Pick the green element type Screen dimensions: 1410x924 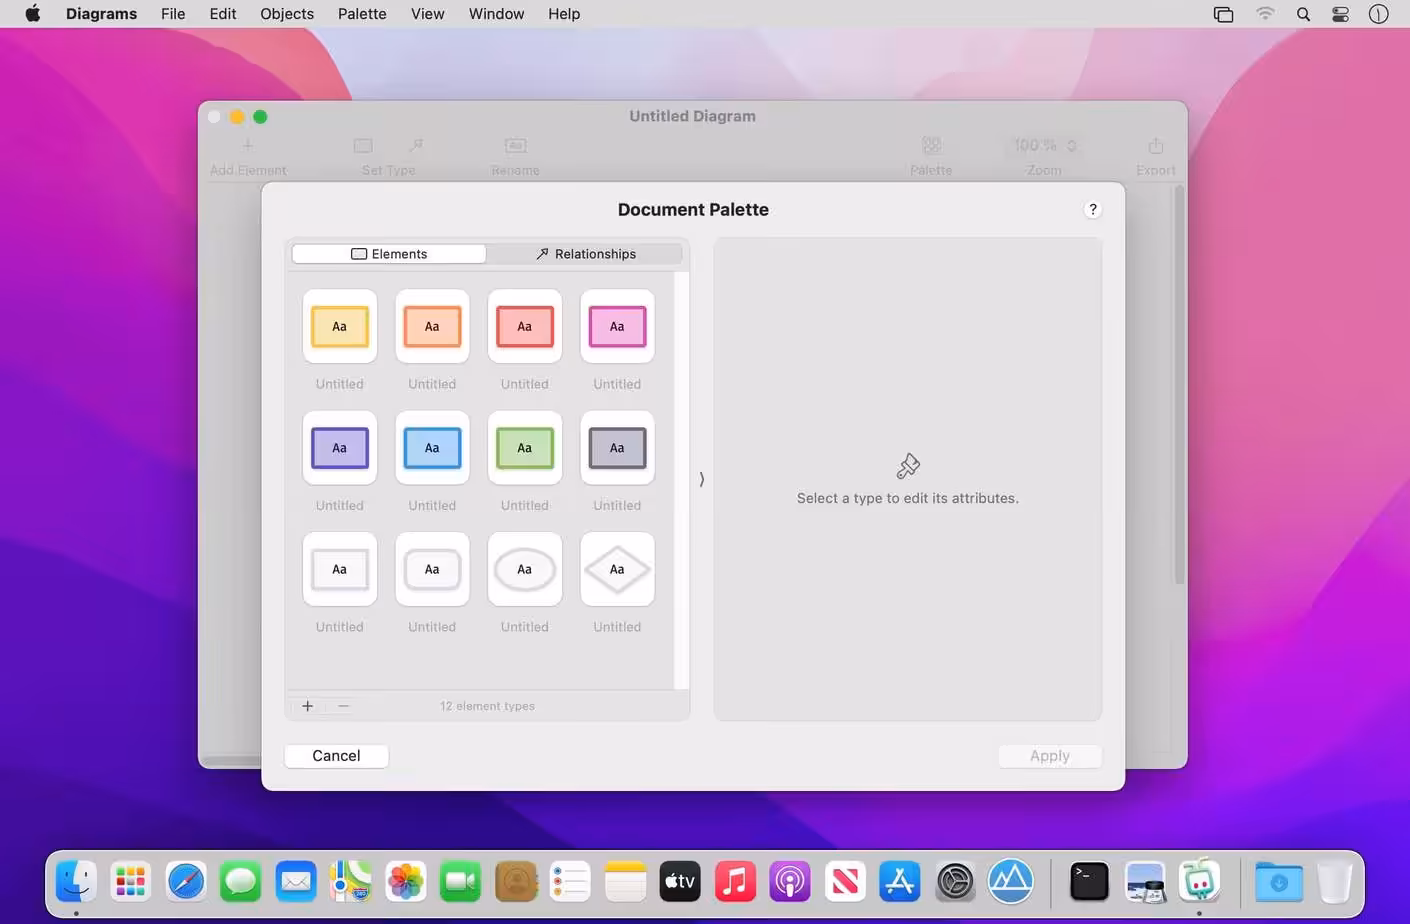(x=525, y=448)
